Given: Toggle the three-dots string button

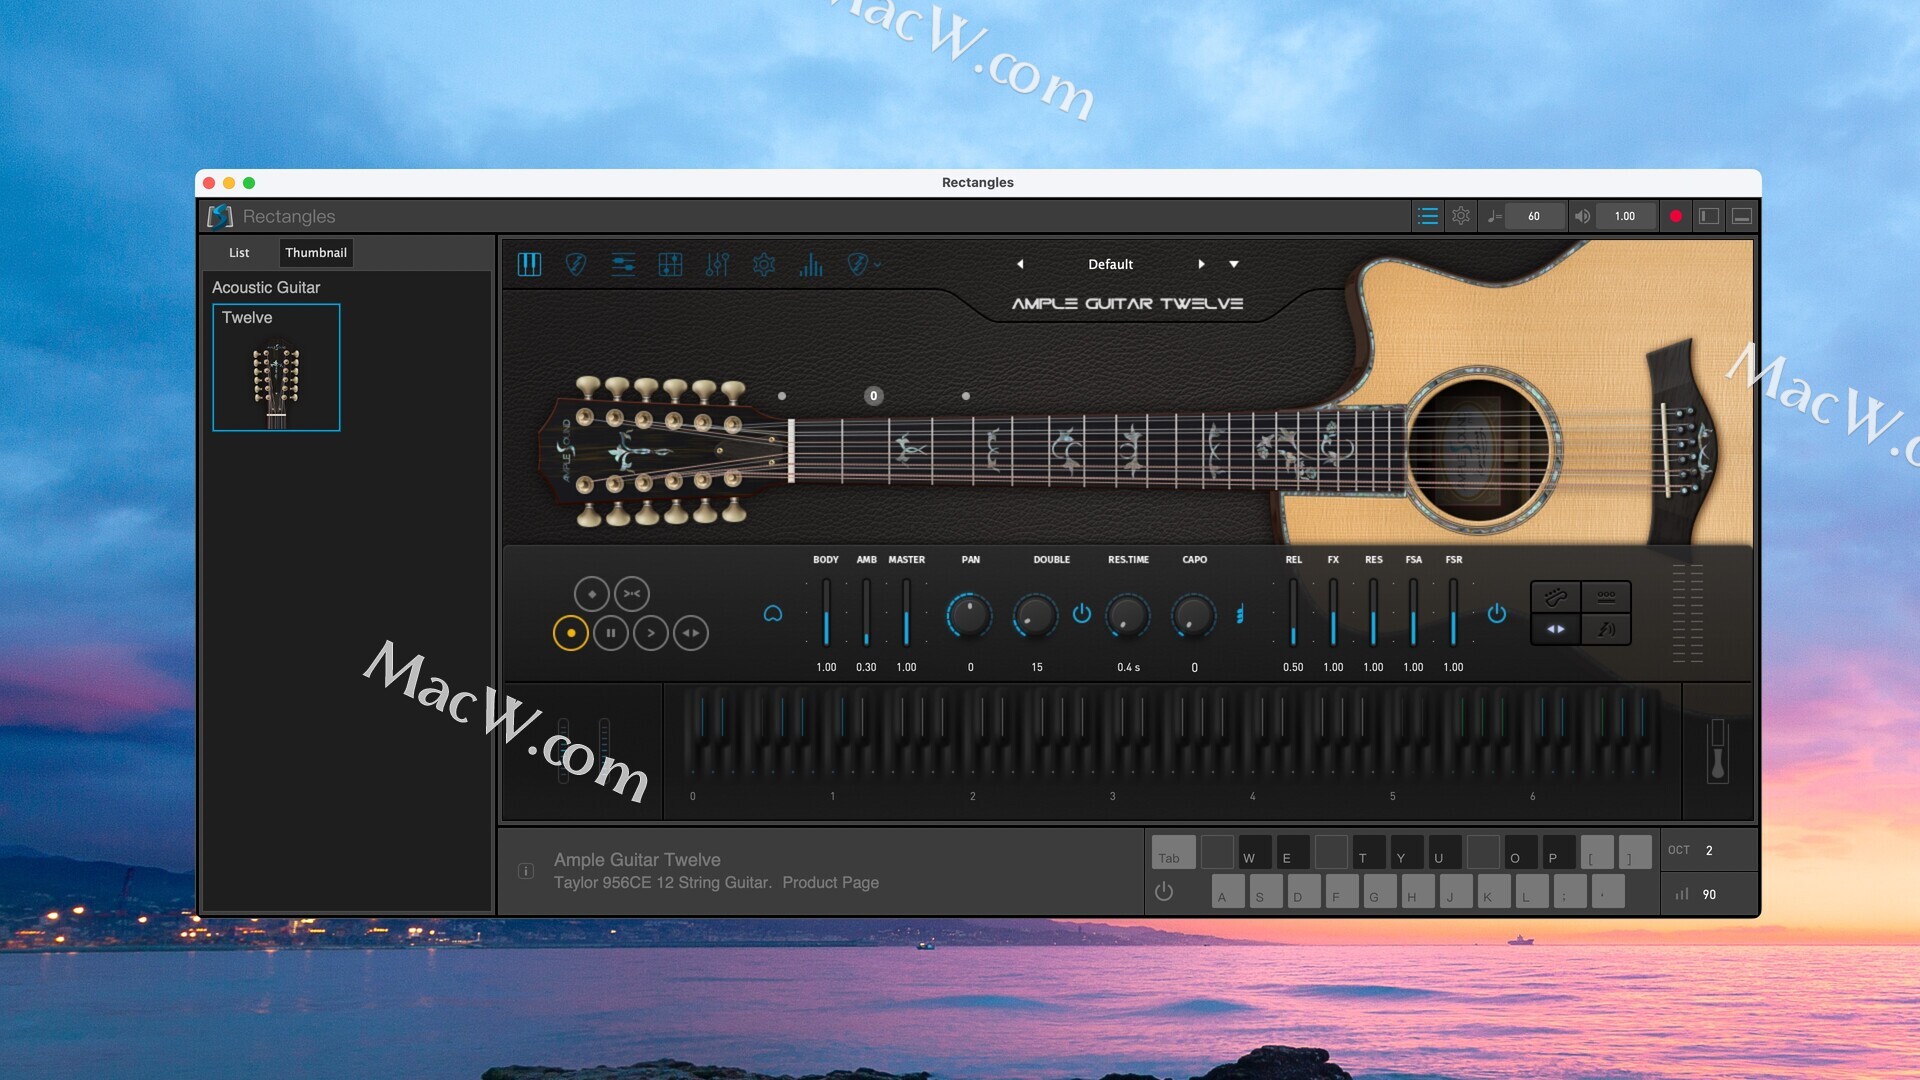Looking at the screenshot, I should (x=1606, y=597).
